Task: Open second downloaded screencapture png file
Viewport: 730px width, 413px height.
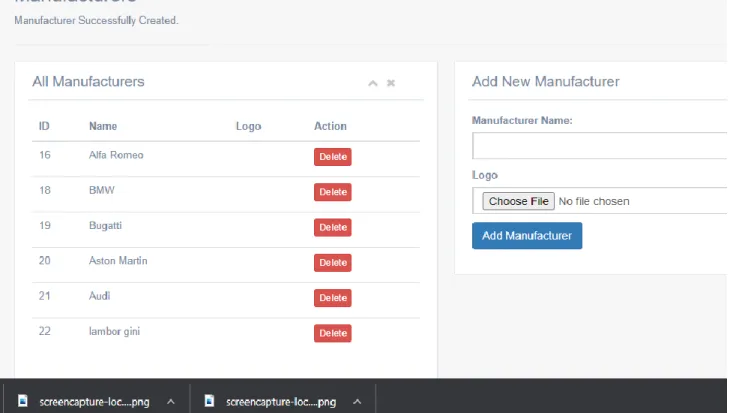Action: pos(281,402)
